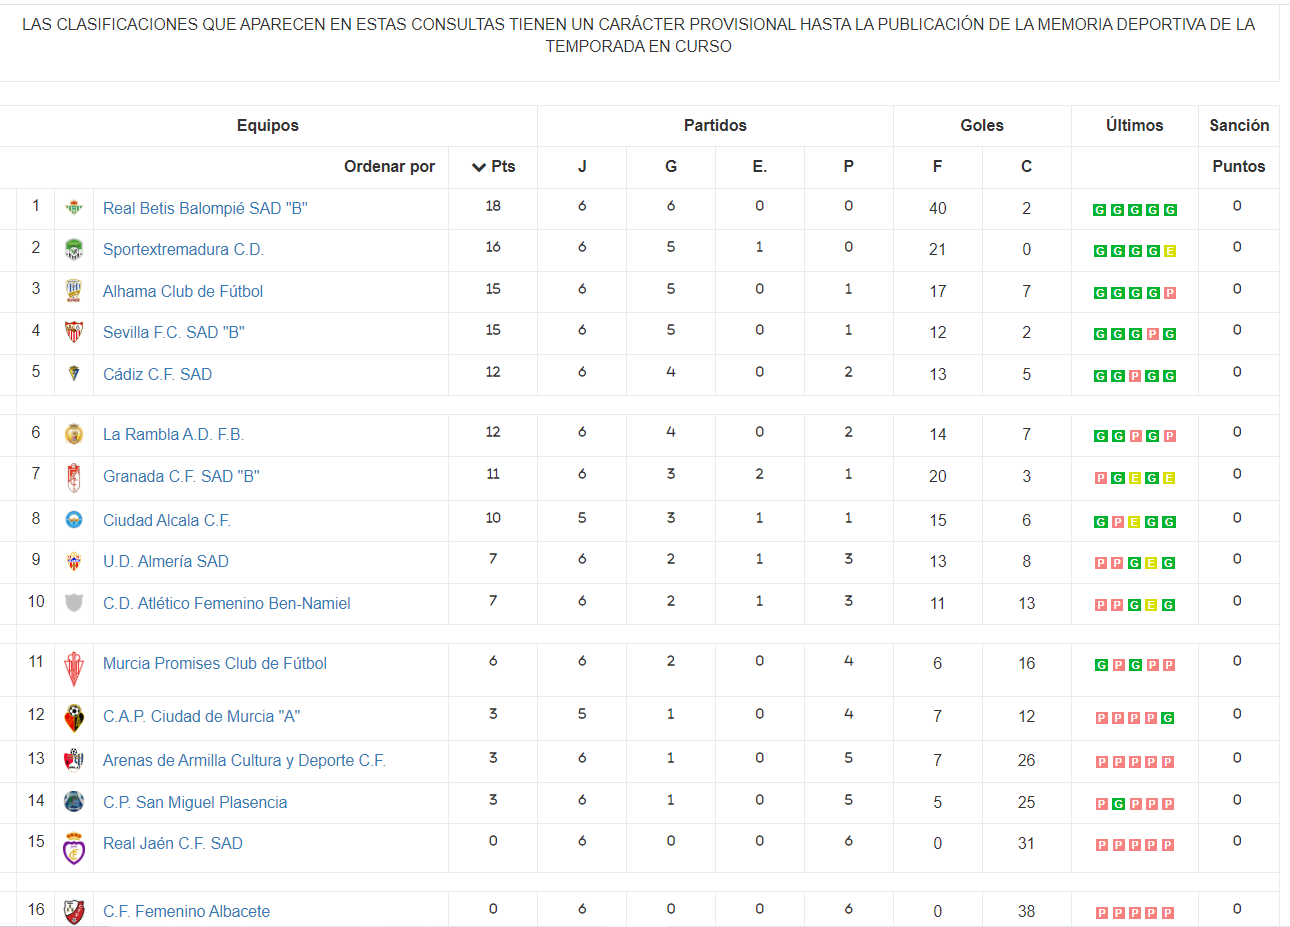Viewport: 1290px width, 927px height.
Task: Open Alhama Club de Fútbol link
Action: [x=183, y=291]
